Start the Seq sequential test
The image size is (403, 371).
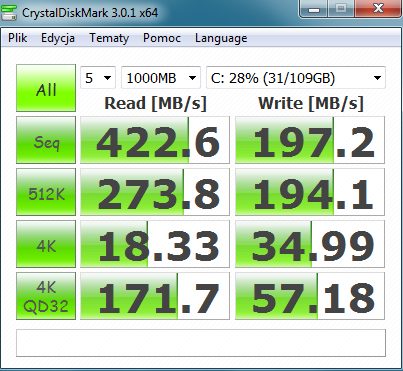point(46,140)
